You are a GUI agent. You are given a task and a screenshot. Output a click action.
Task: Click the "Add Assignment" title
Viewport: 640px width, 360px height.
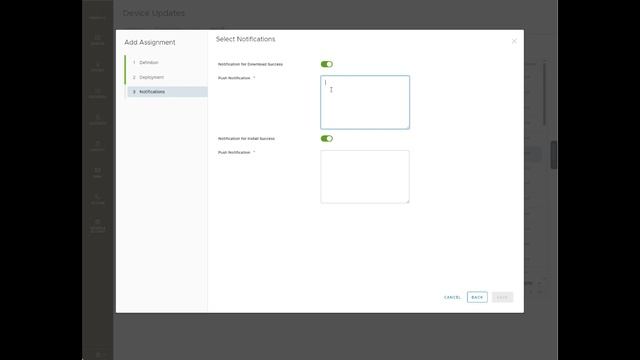coord(150,42)
